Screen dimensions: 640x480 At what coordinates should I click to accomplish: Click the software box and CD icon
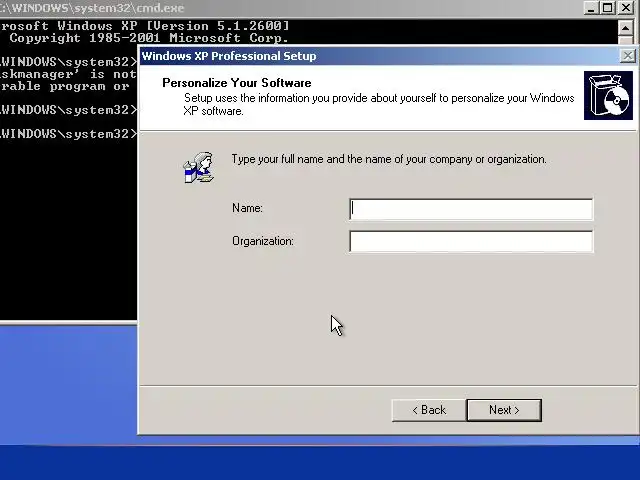click(x=608, y=96)
